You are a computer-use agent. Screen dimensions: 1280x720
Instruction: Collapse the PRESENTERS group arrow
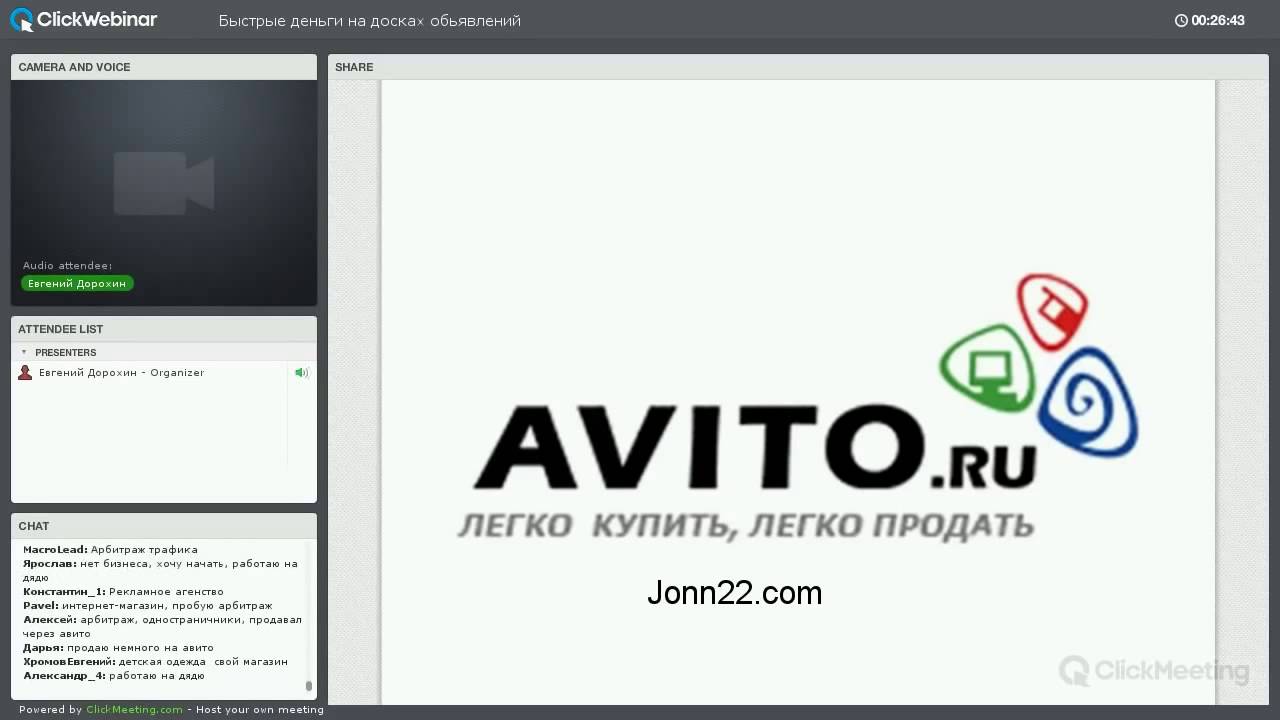(x=24, y=352)
